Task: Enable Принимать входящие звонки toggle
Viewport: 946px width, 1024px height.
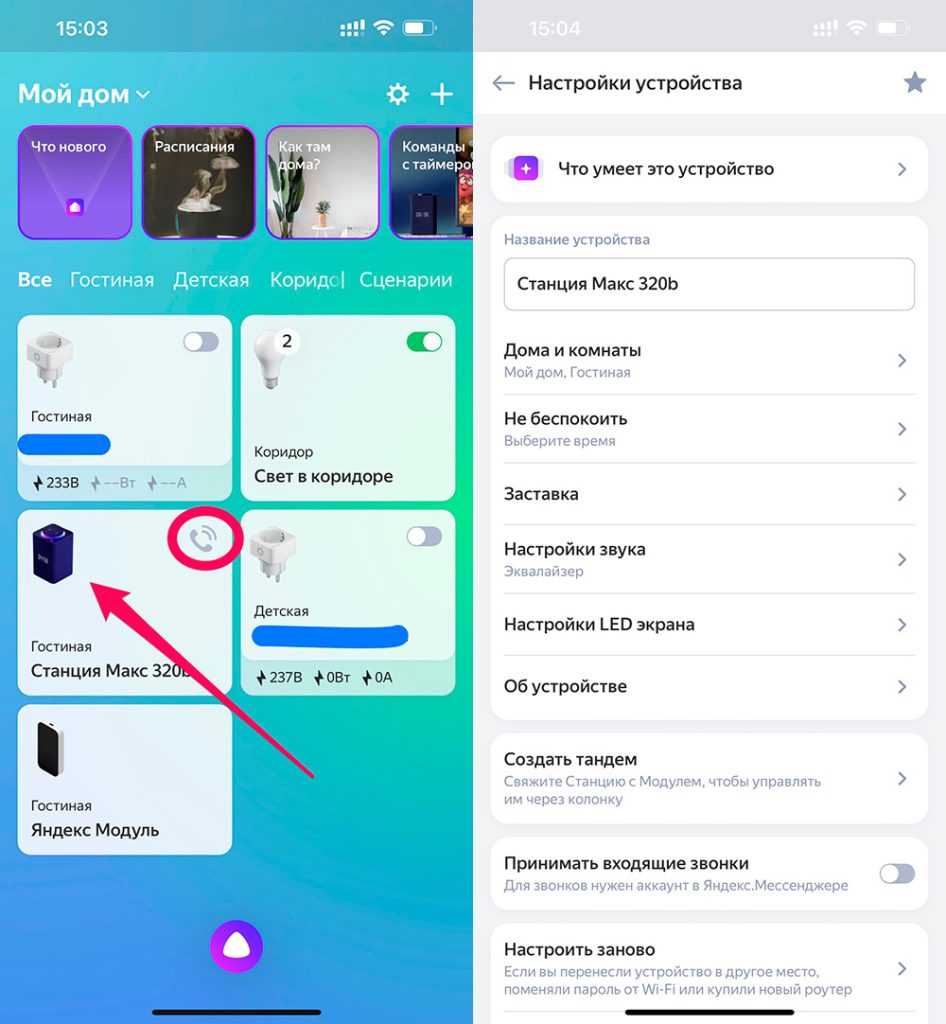Action: (897, 873)
